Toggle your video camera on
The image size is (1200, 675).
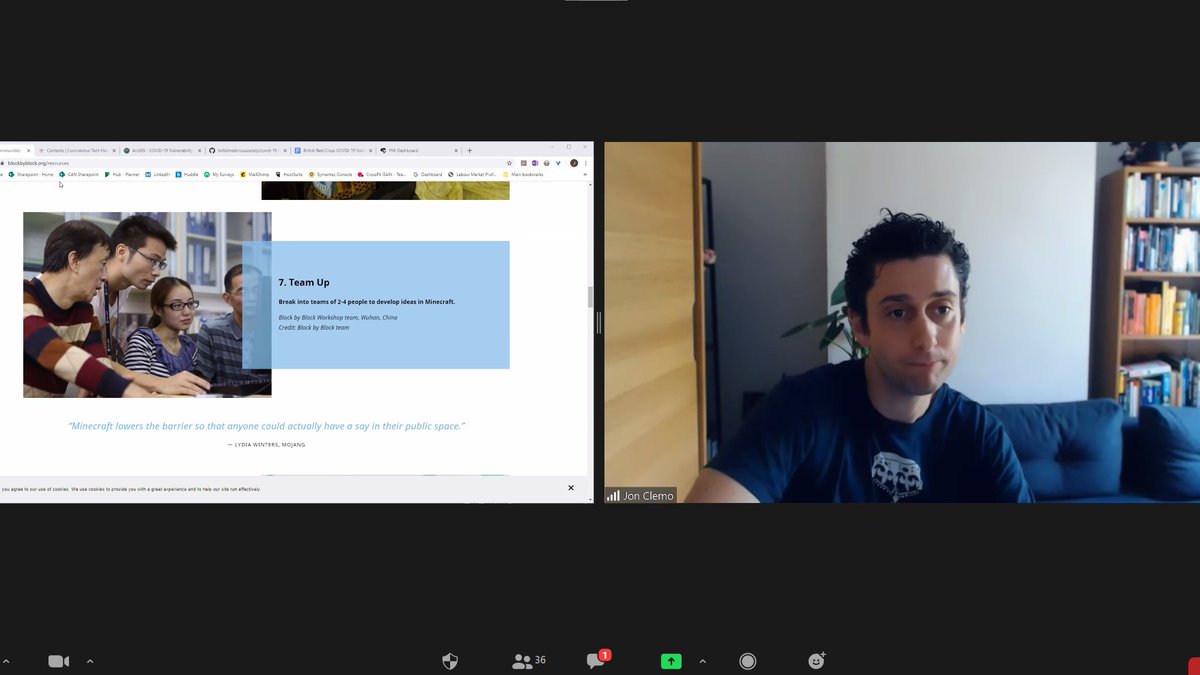click(x=58, y=660)
